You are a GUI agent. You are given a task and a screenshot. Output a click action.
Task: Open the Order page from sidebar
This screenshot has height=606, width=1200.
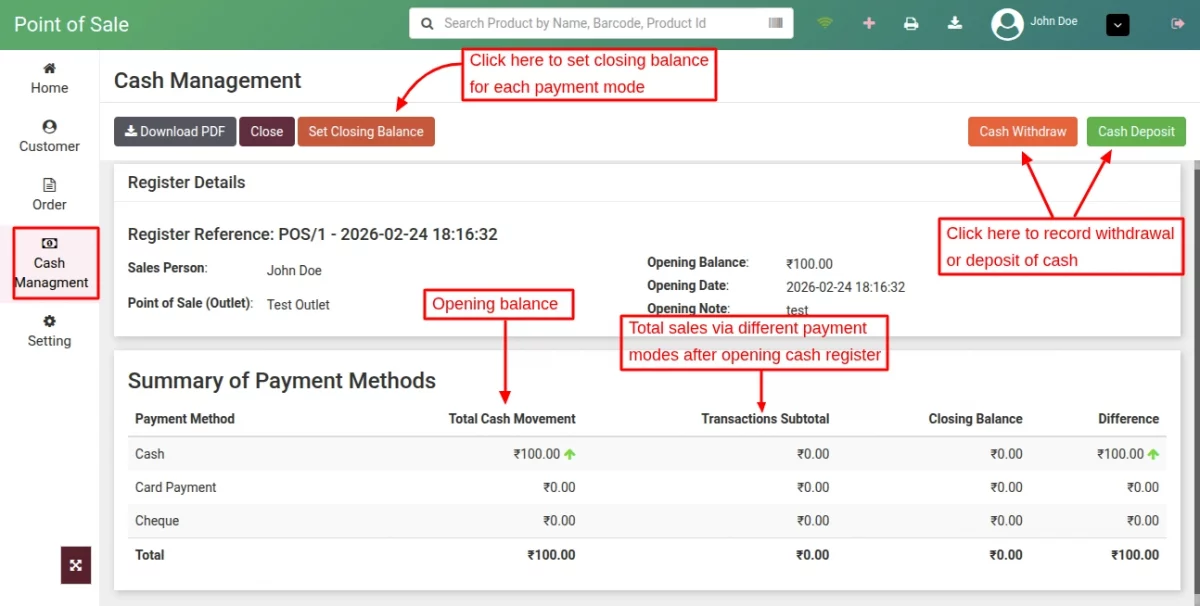point(49,194)
